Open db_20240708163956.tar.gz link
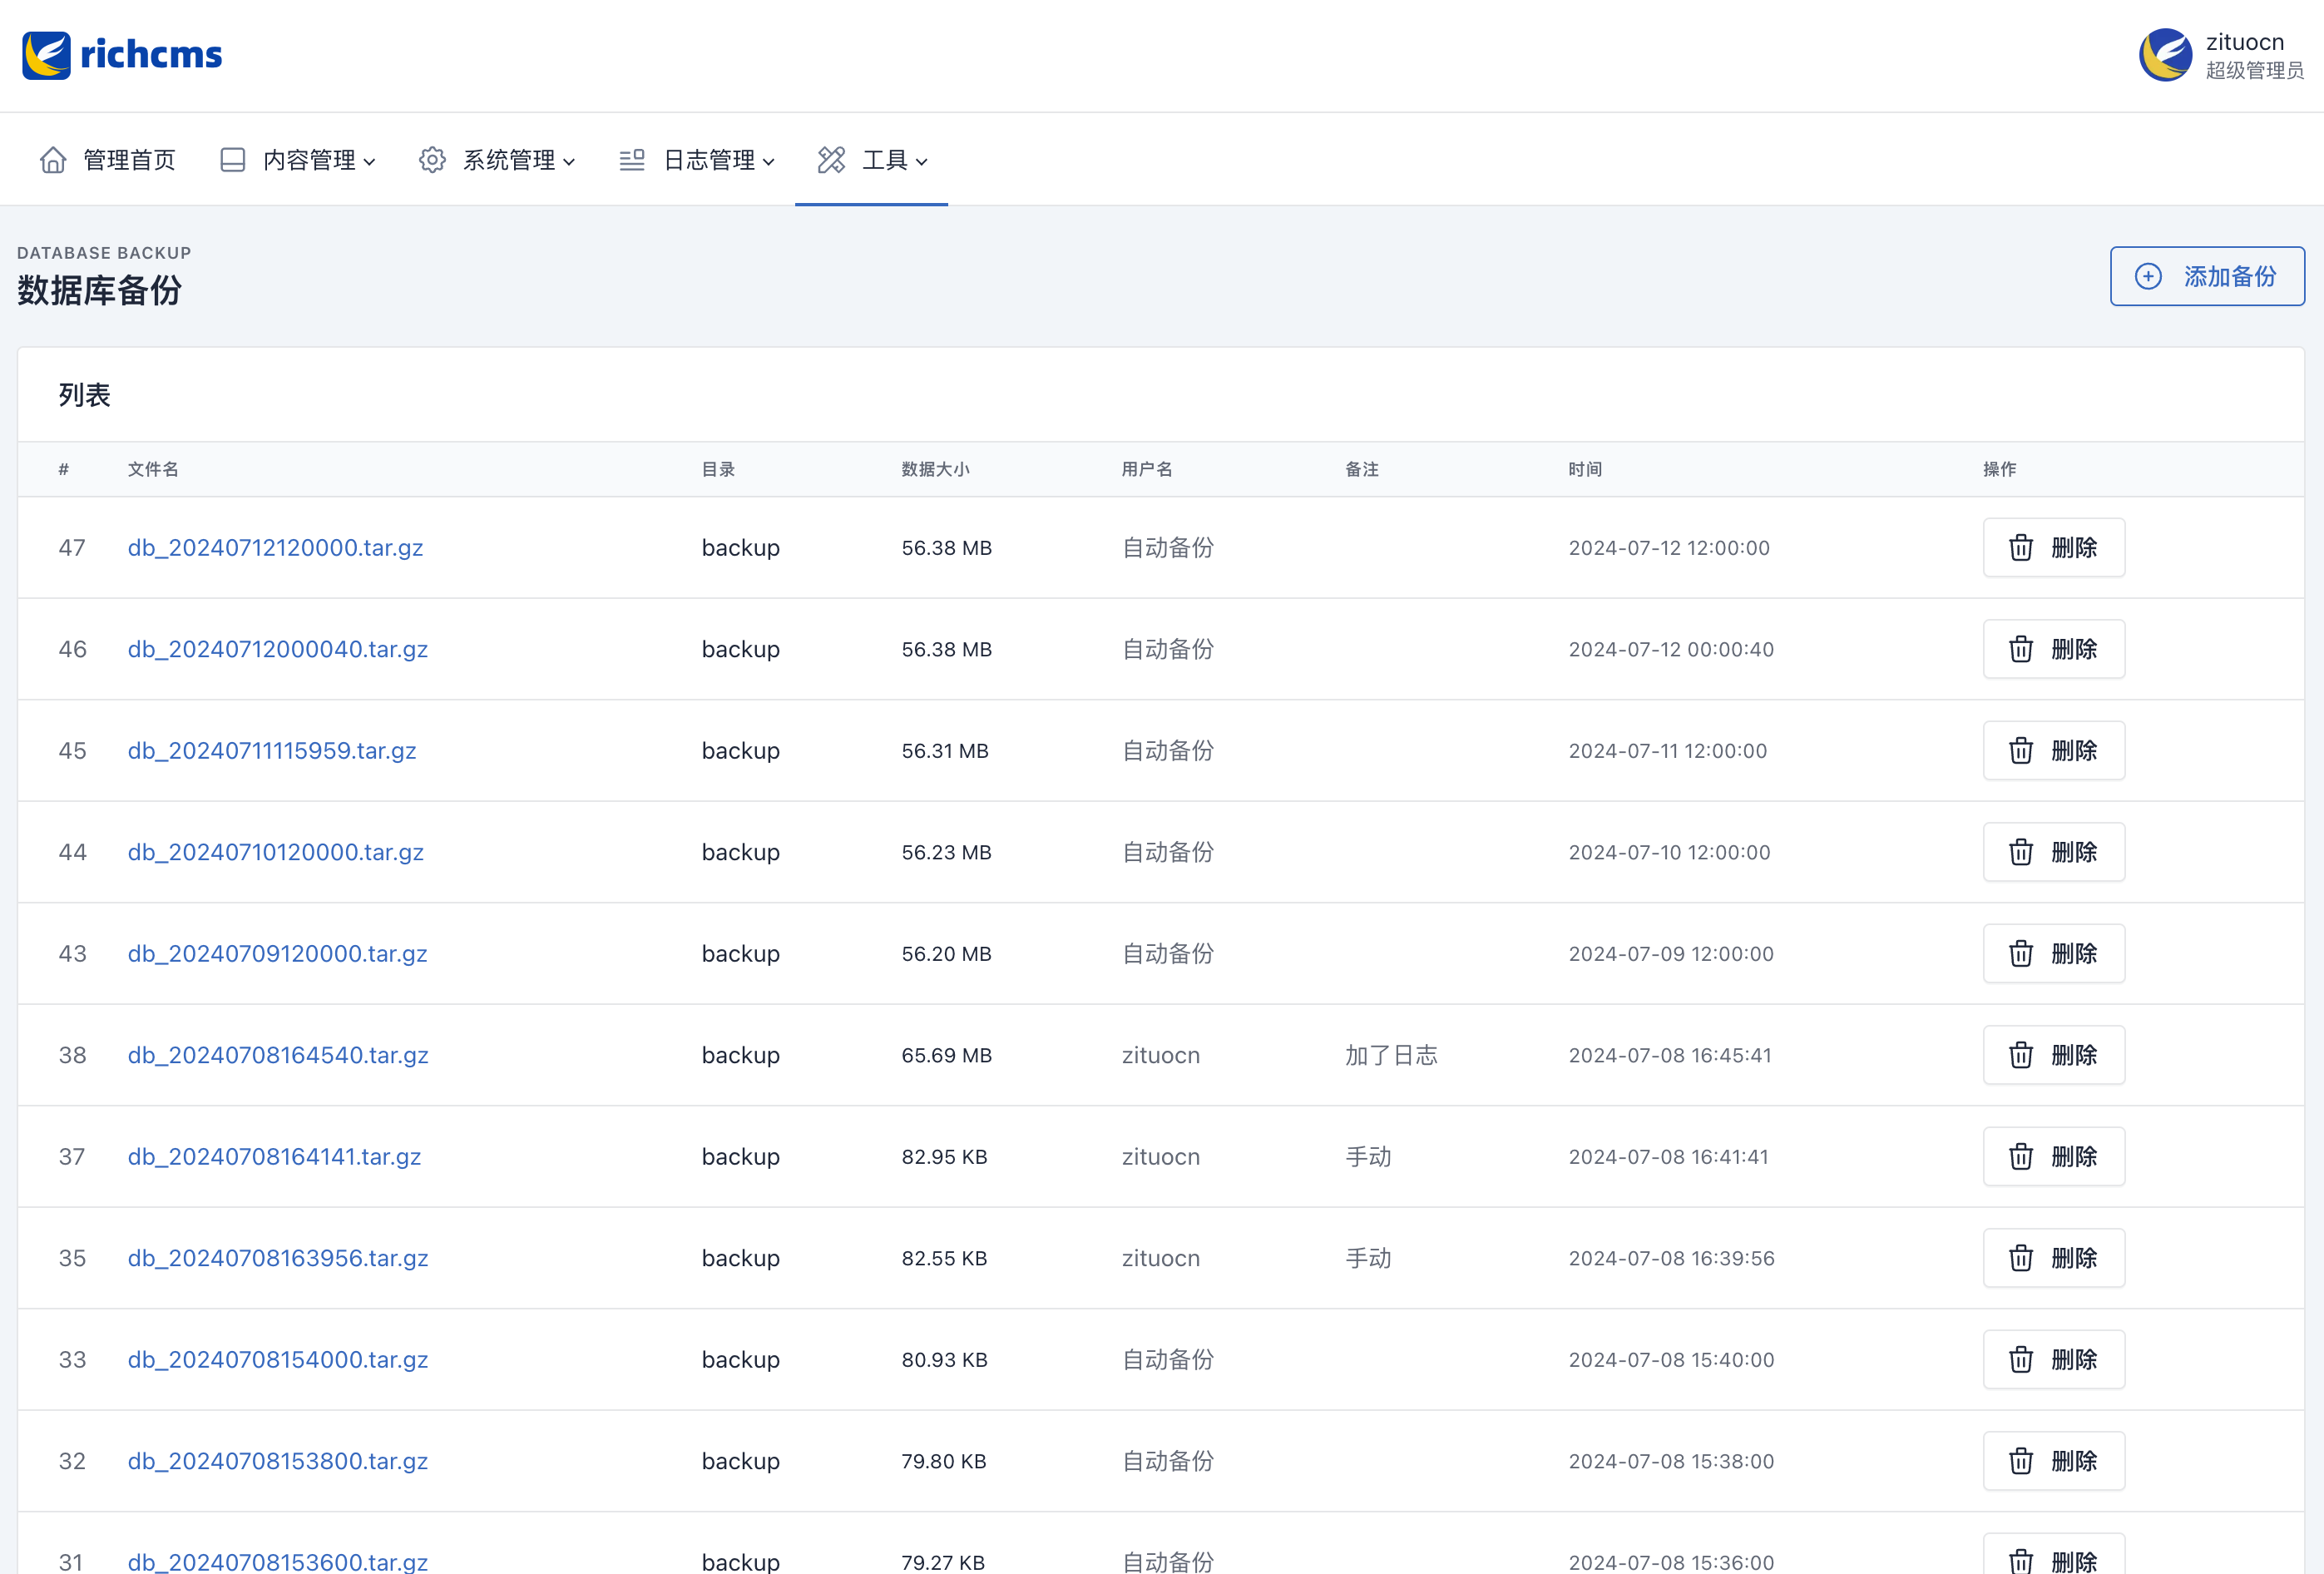The height and width of the screenshot is (1574, 2324). pyautogui.click(x=278, y=1258)
